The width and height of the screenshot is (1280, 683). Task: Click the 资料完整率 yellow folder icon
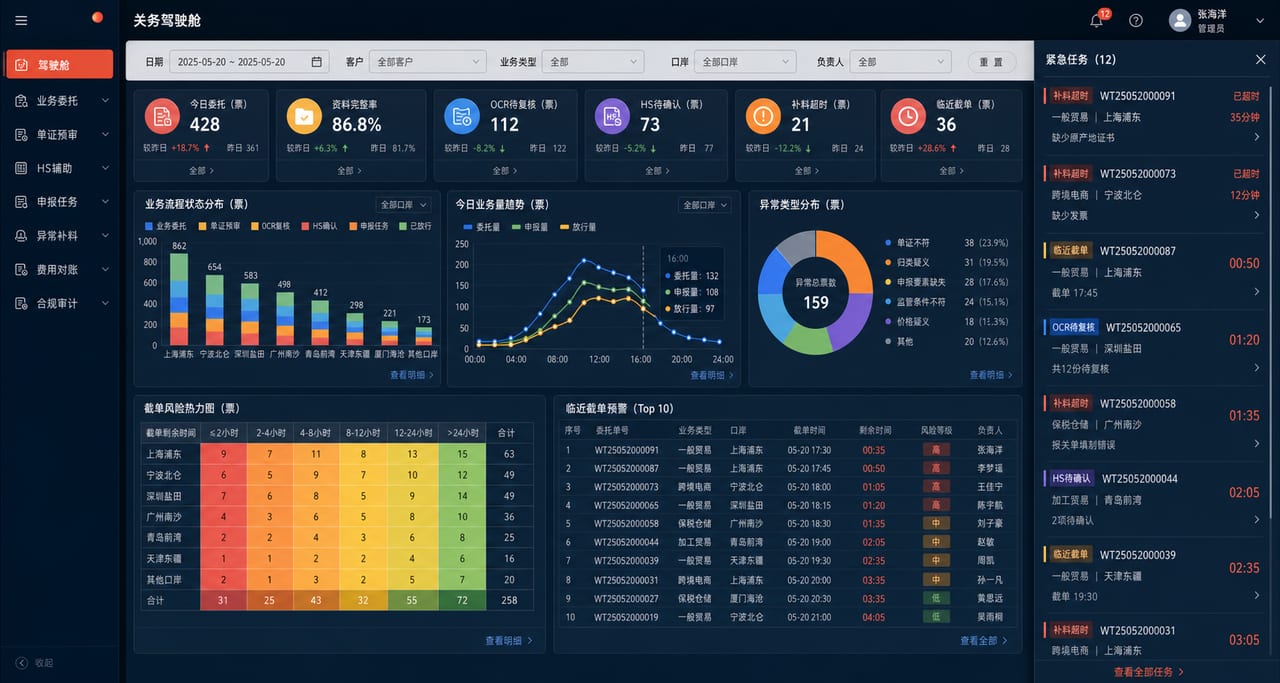[x=304, y=116]
